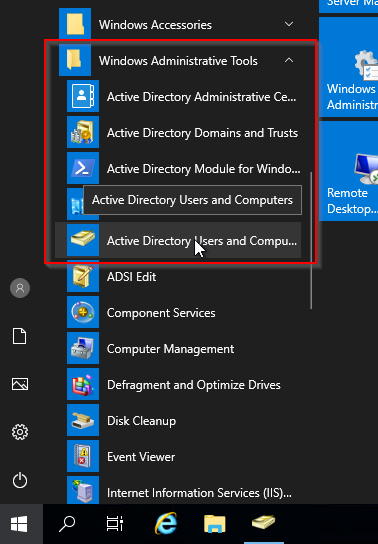378x544 pixels.
Task: Open Pictures icon in Start sidebar
Action: (20, 384)
